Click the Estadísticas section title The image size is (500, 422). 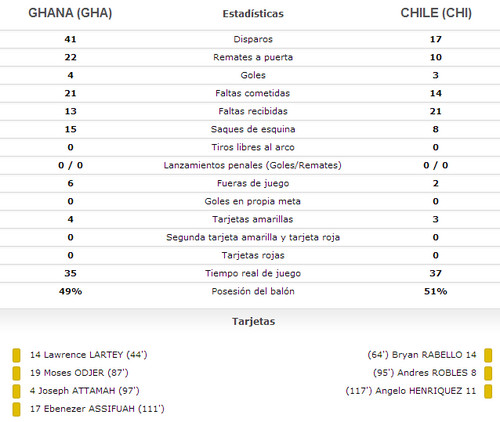click(253, 14)
